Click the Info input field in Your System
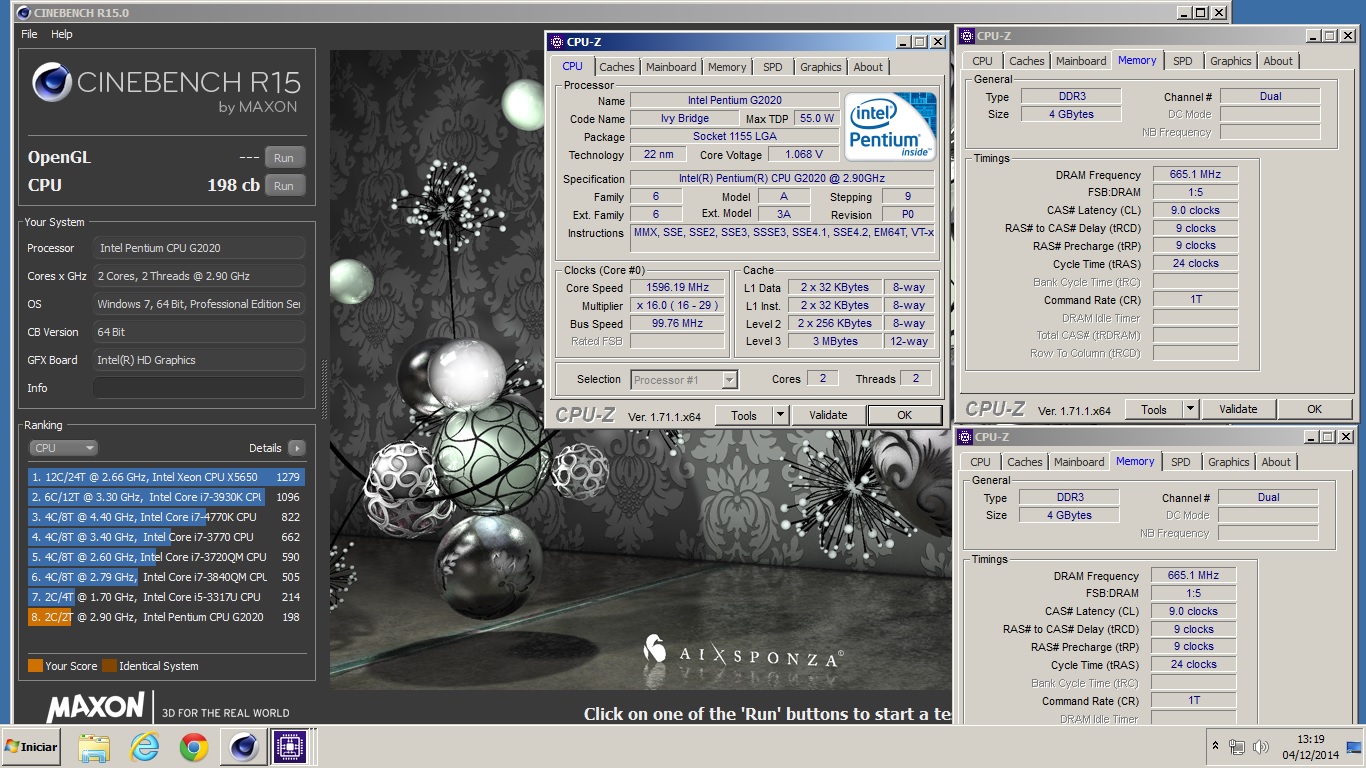The height and width of the screenshot is (768, 1366). pyautogui.click(x=199, y=388)
